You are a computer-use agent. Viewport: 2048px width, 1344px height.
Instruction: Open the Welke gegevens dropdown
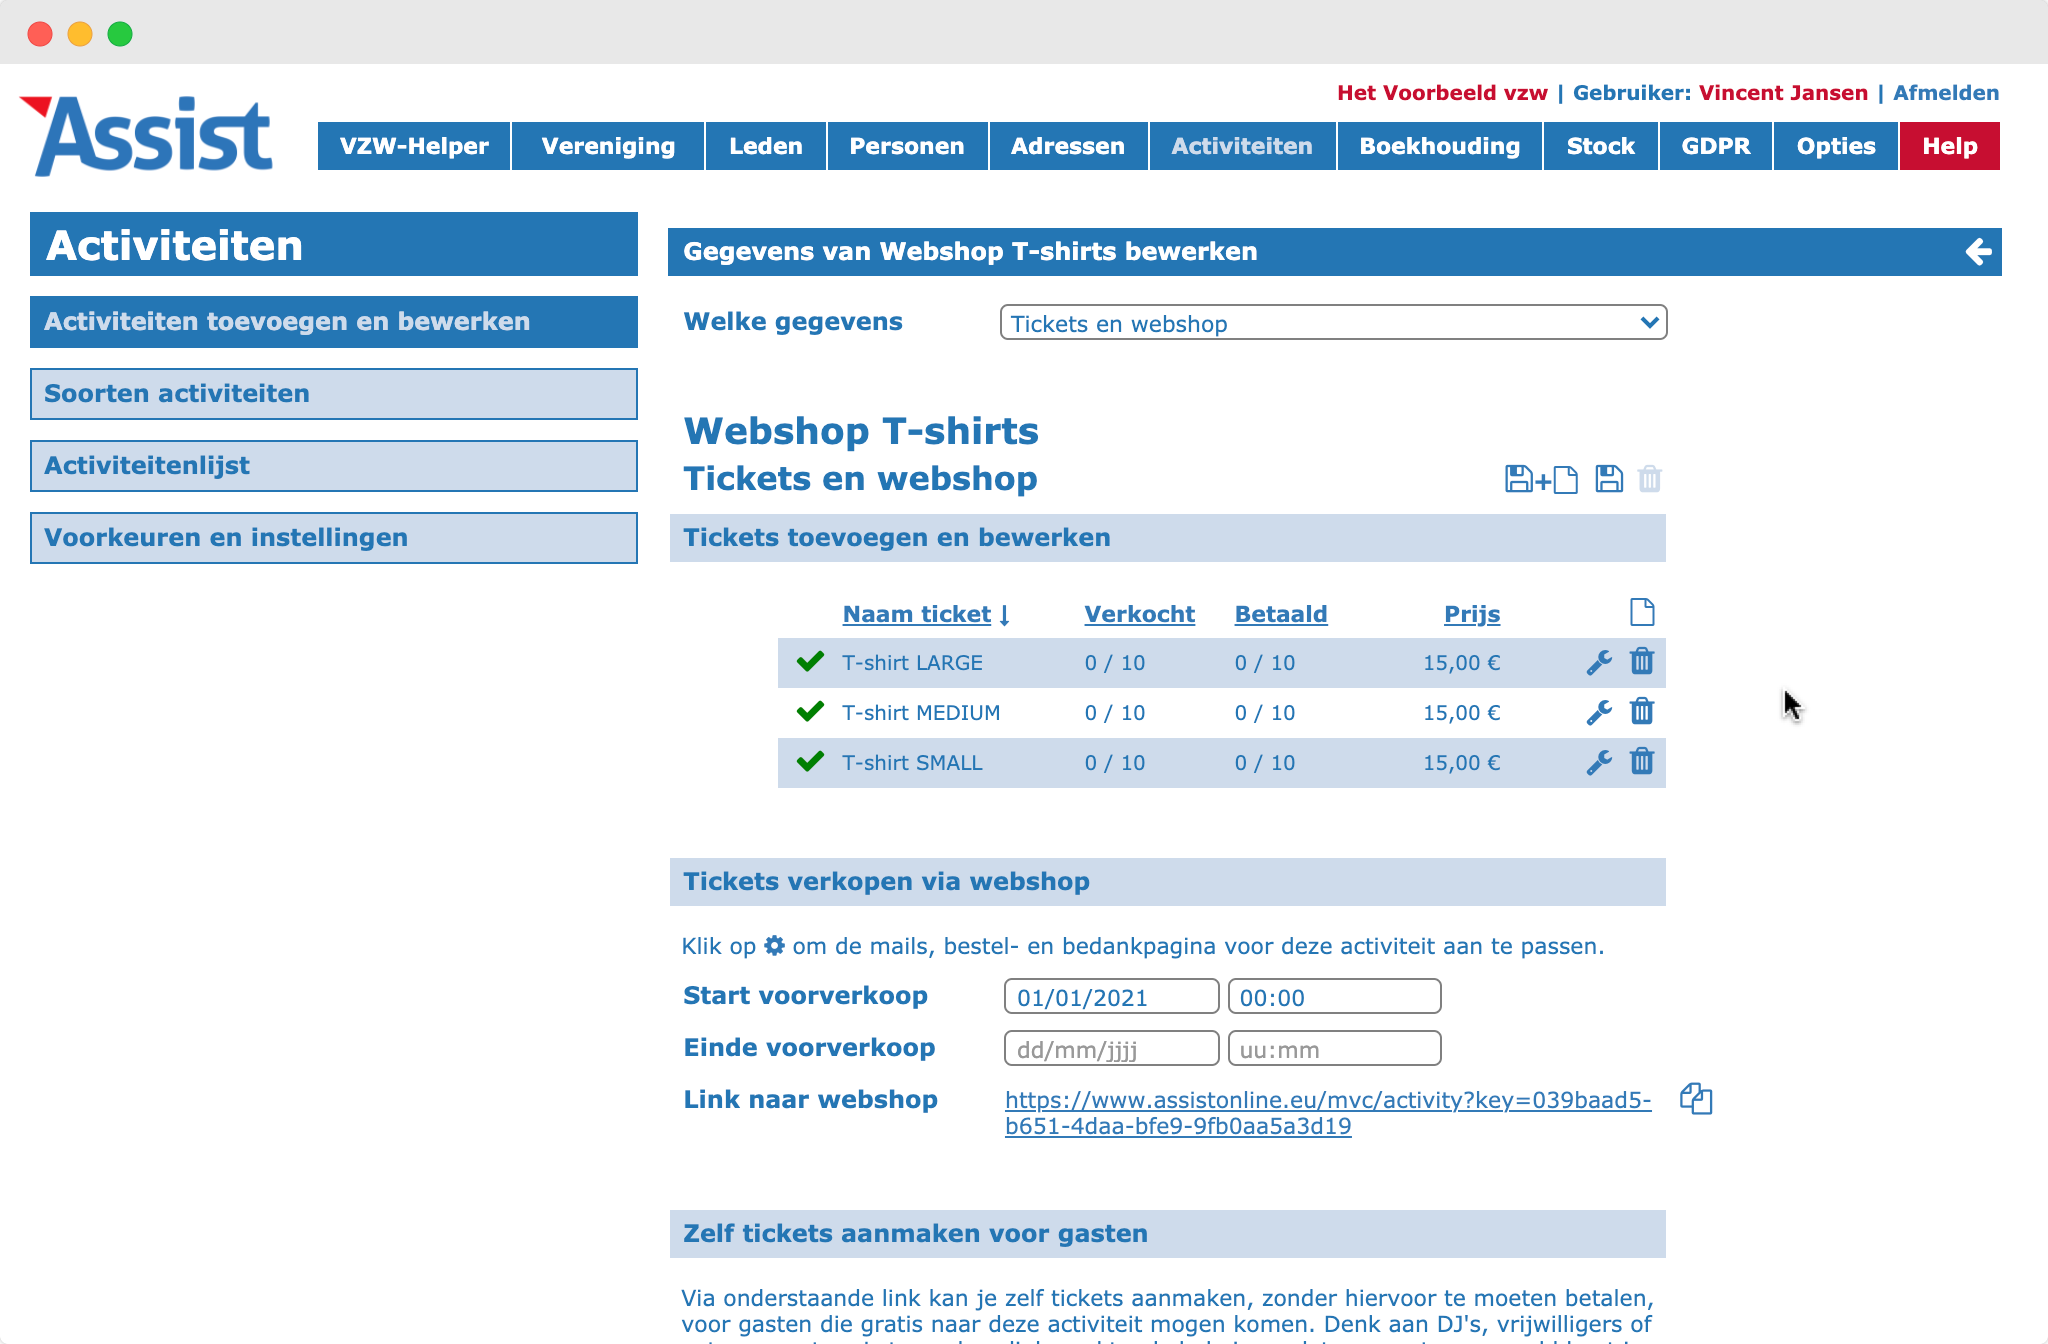click(1333, 323)
